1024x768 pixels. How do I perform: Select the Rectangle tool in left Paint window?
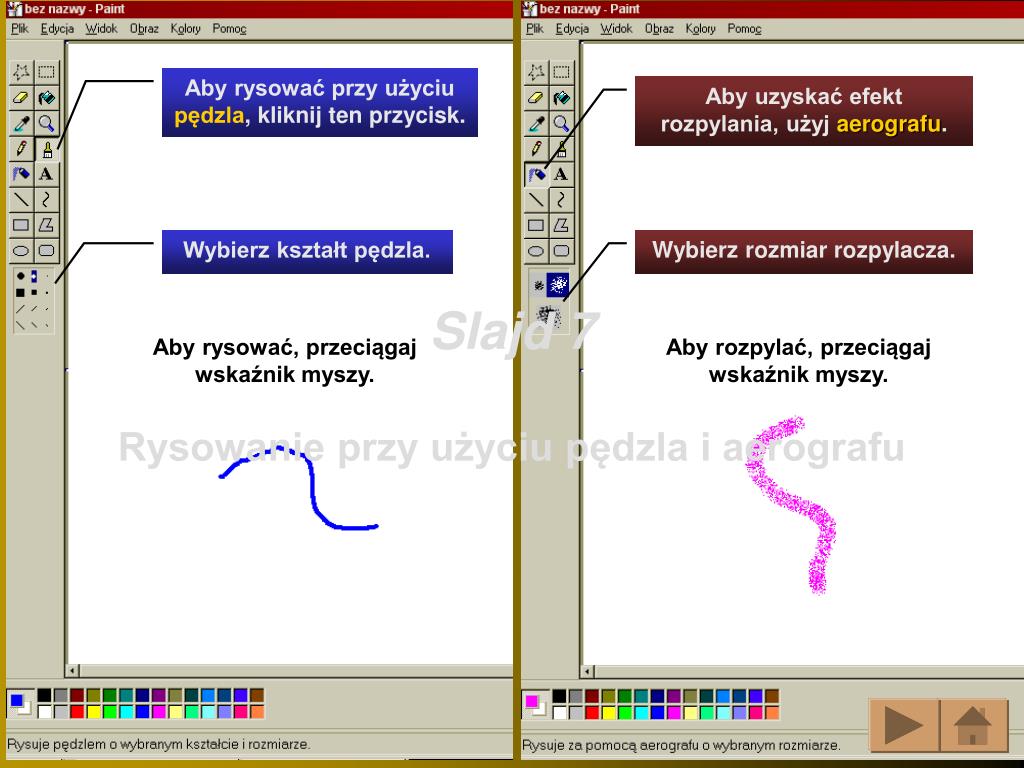[x=21, y=225]
